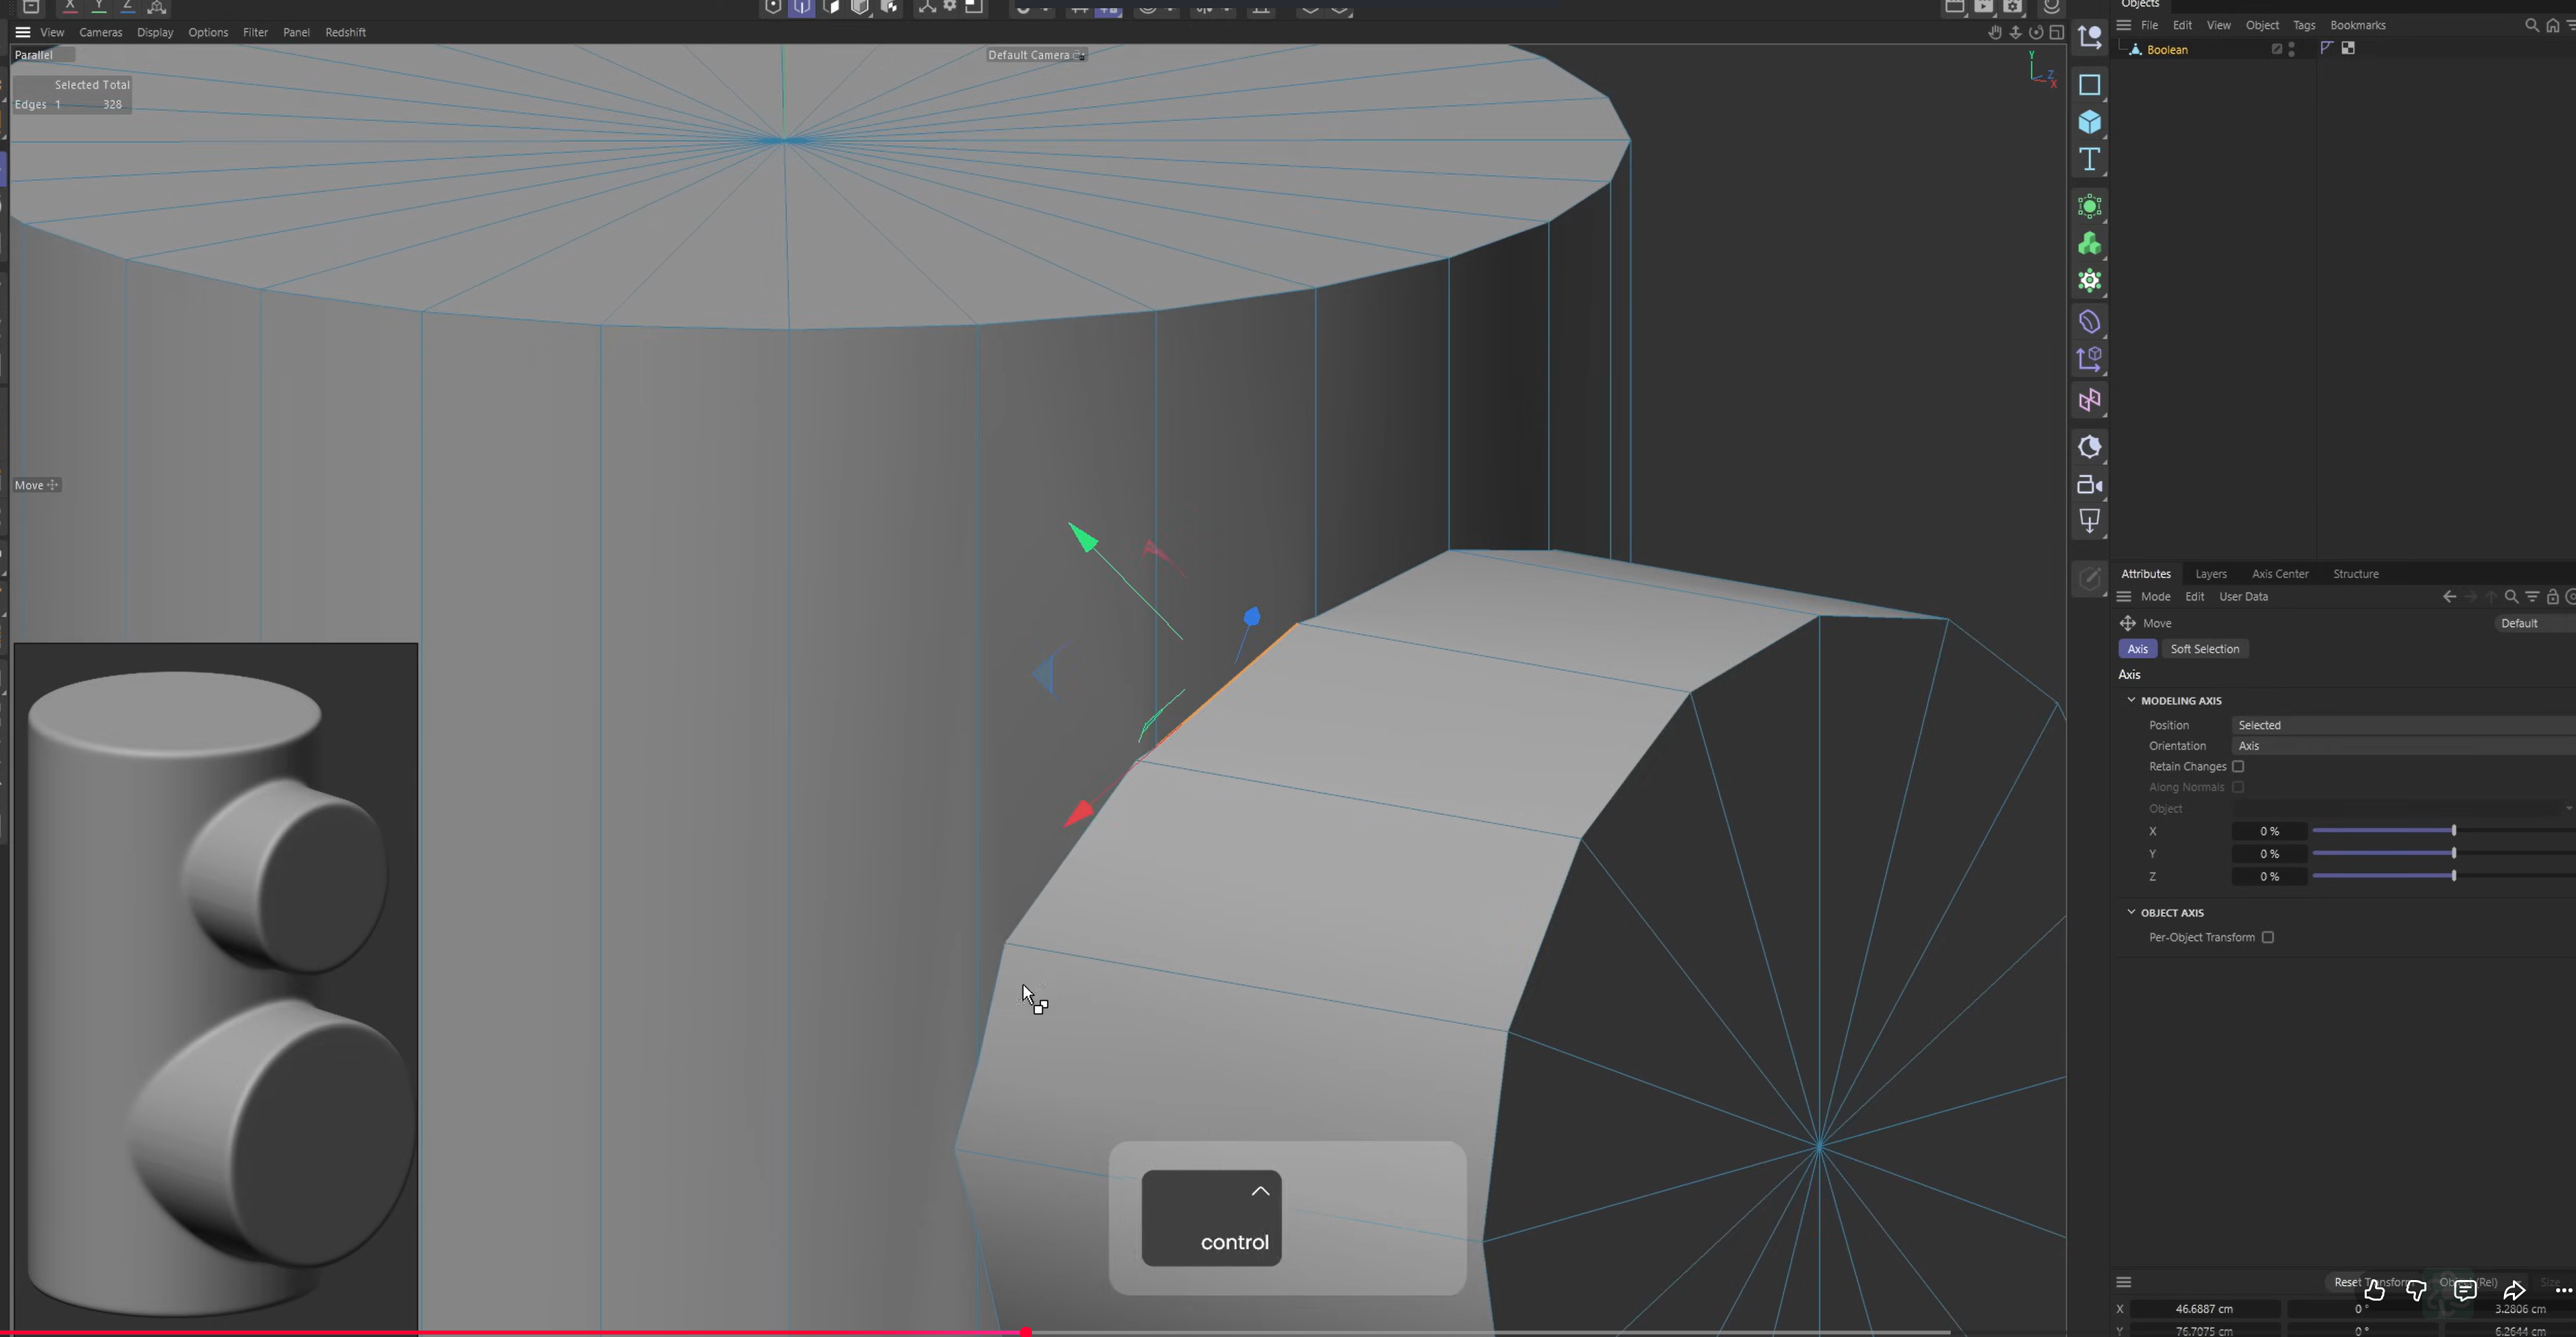Lock the Attributes manager element

(x=2552, y=597)
